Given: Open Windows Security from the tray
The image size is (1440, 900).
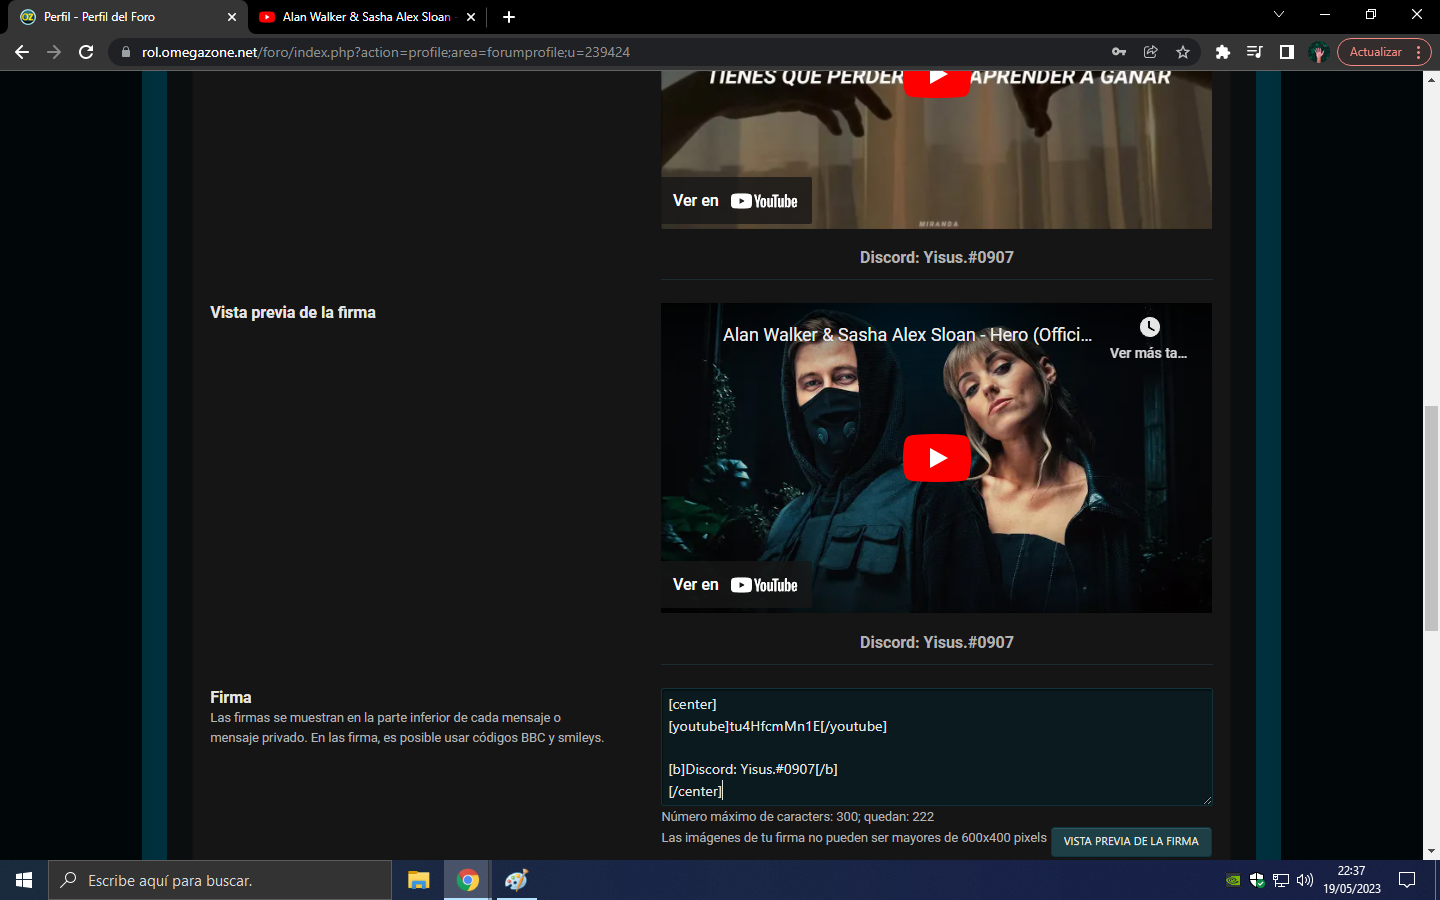Looking at the screenshot, I should 1257,880.
